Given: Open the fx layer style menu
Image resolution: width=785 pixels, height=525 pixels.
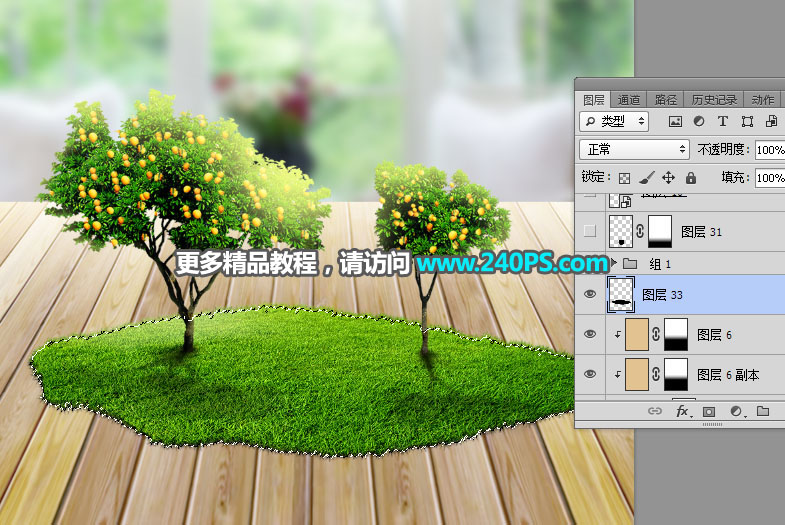Looking at the screenshot, I should [x=683, y=411].
